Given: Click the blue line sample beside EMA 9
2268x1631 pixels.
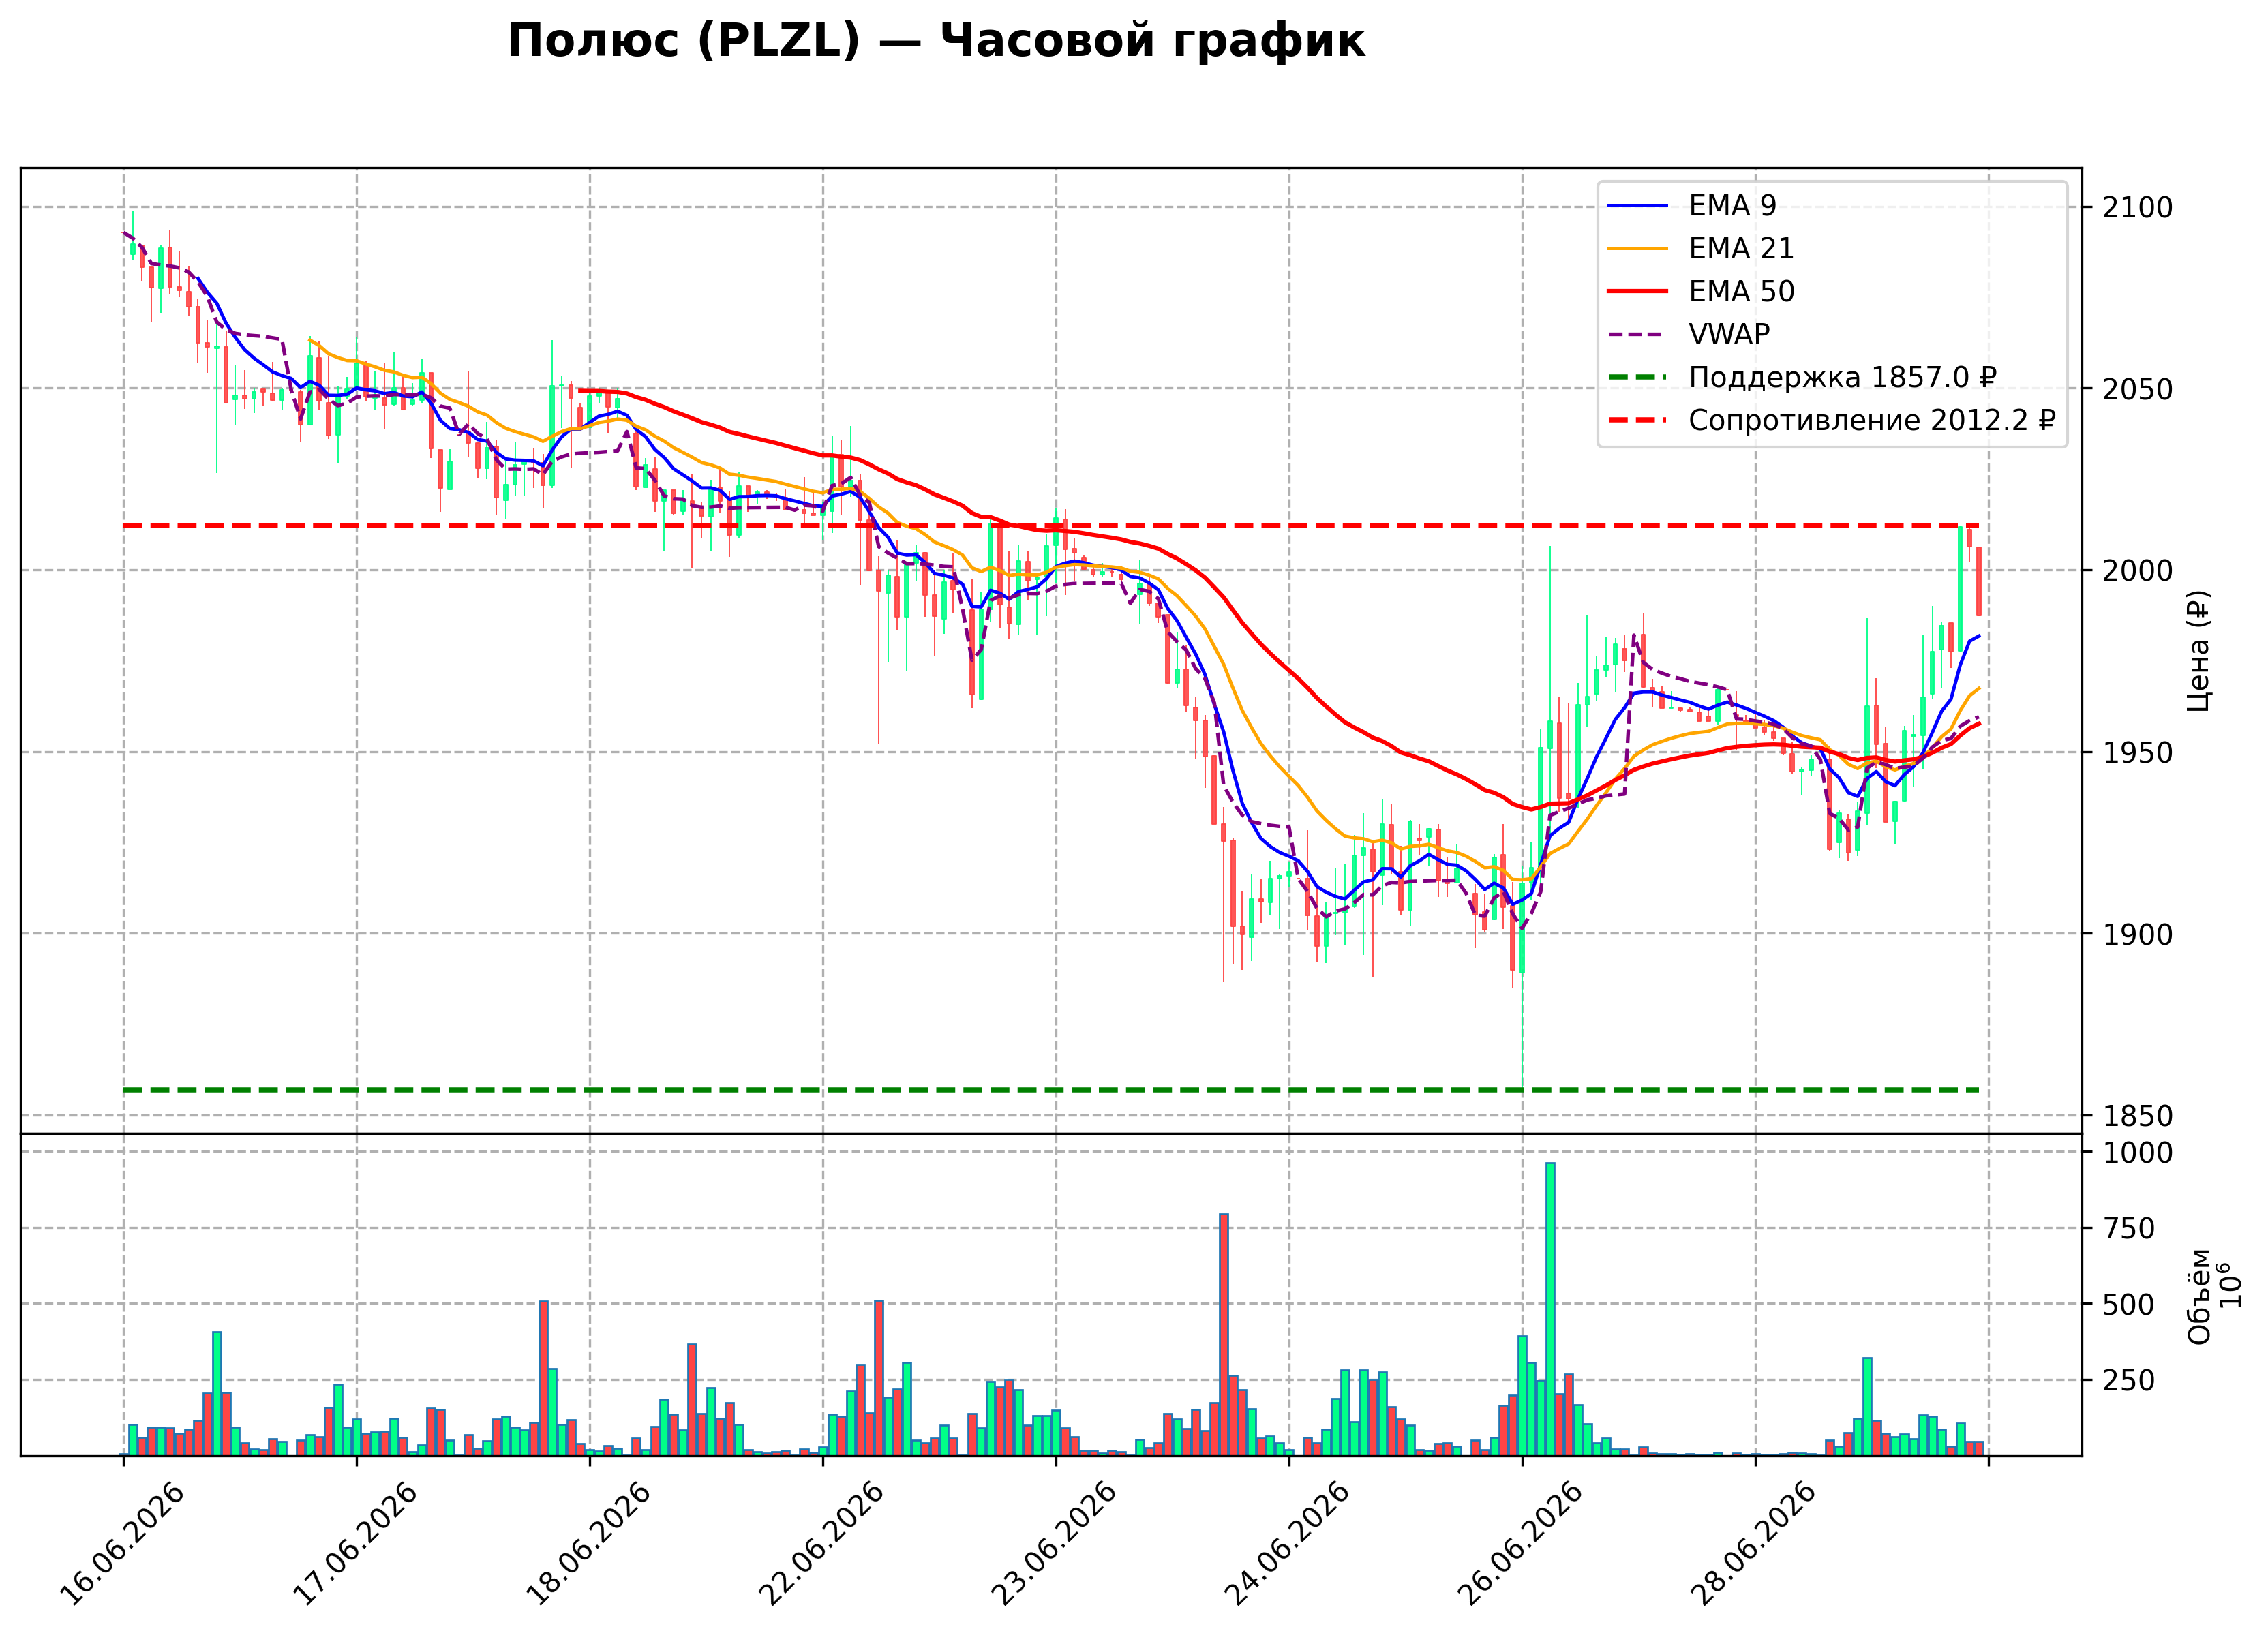Looking at the screenshot, I should coord(1638,206).
